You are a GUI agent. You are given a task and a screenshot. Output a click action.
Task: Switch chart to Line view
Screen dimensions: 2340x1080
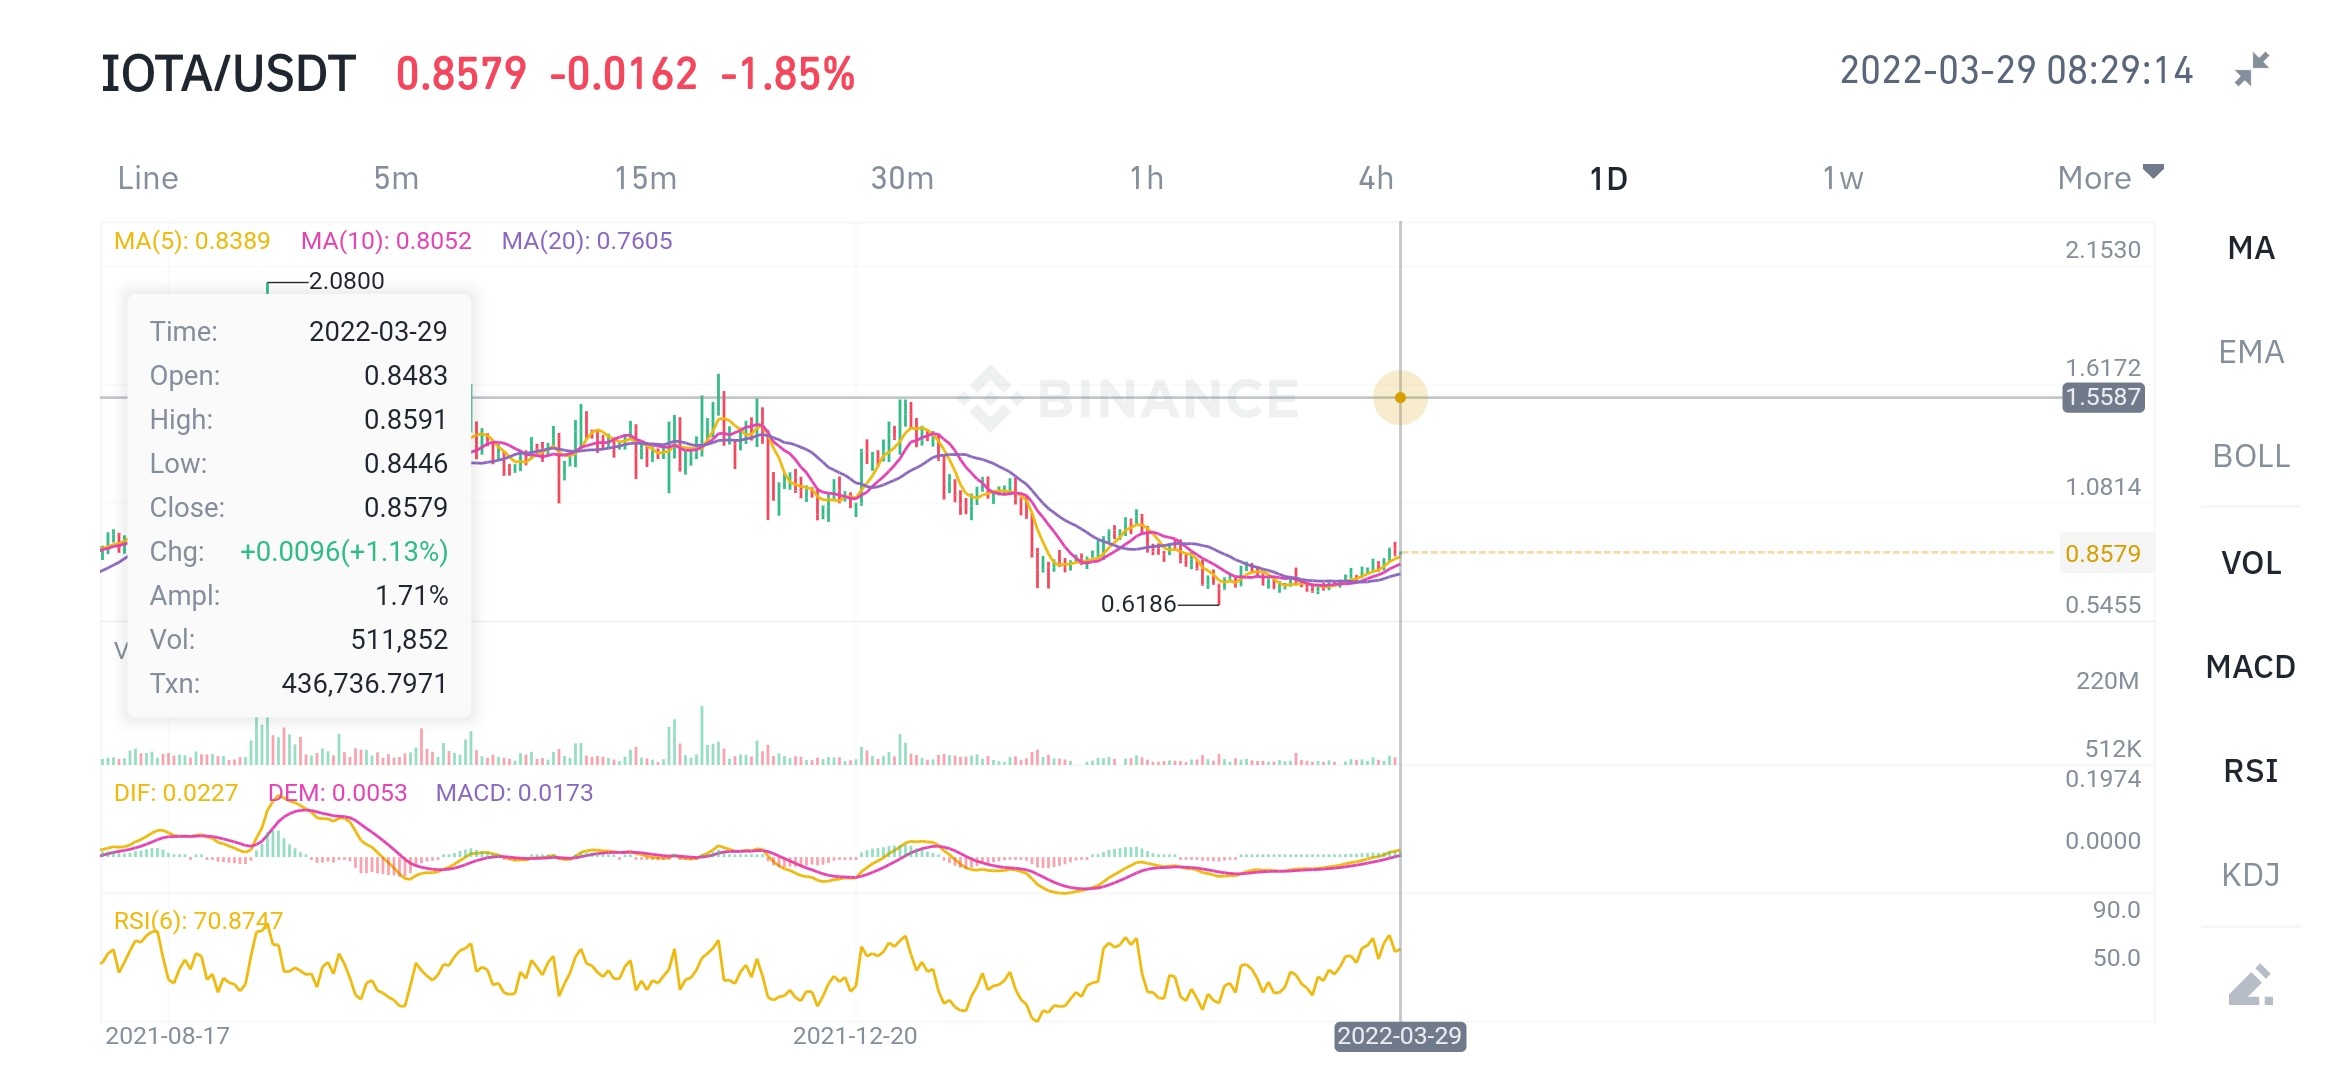click(x=148, y=178)
